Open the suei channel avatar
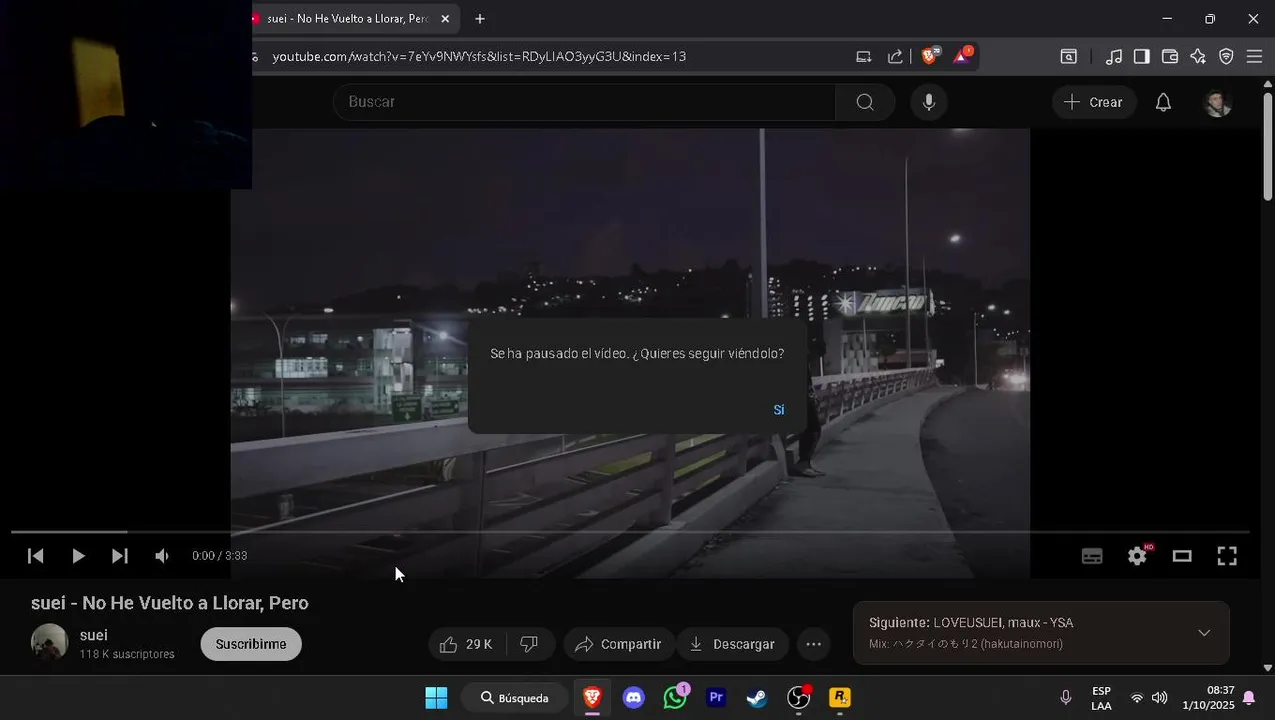The height and width of the screenshot is (720, 1275). 50,643
